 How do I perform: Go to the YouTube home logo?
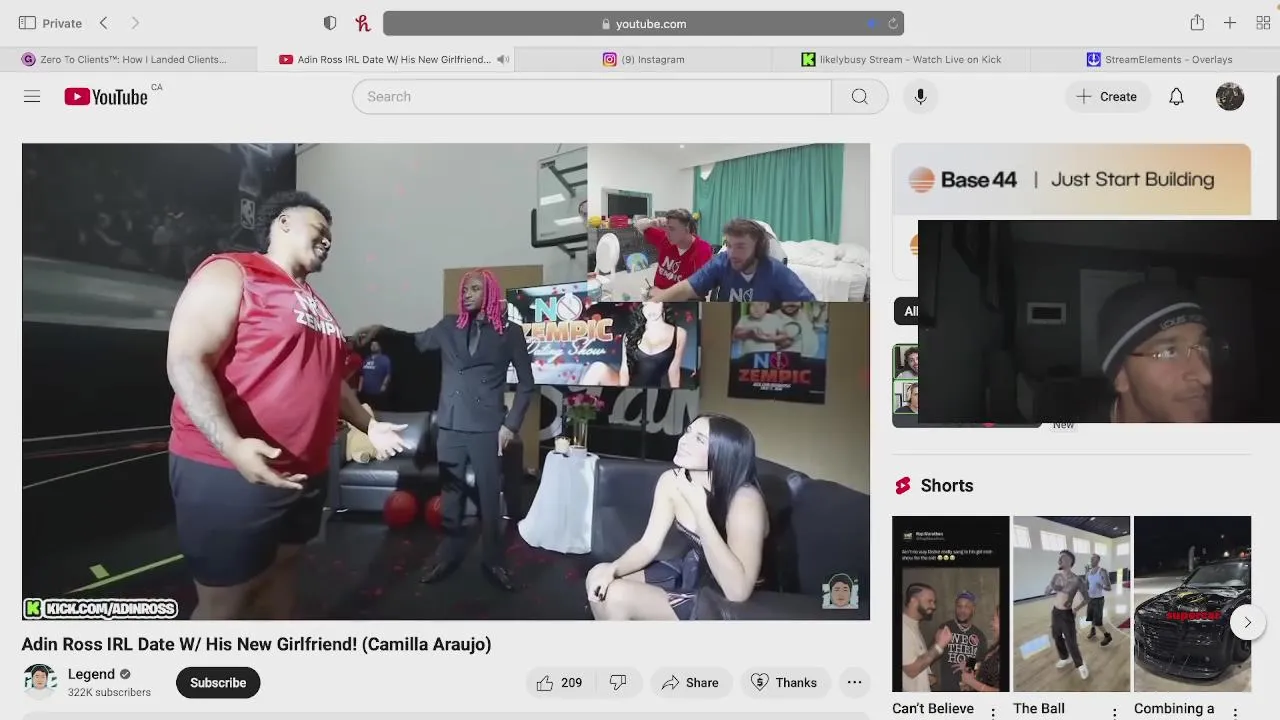[106, 96]
